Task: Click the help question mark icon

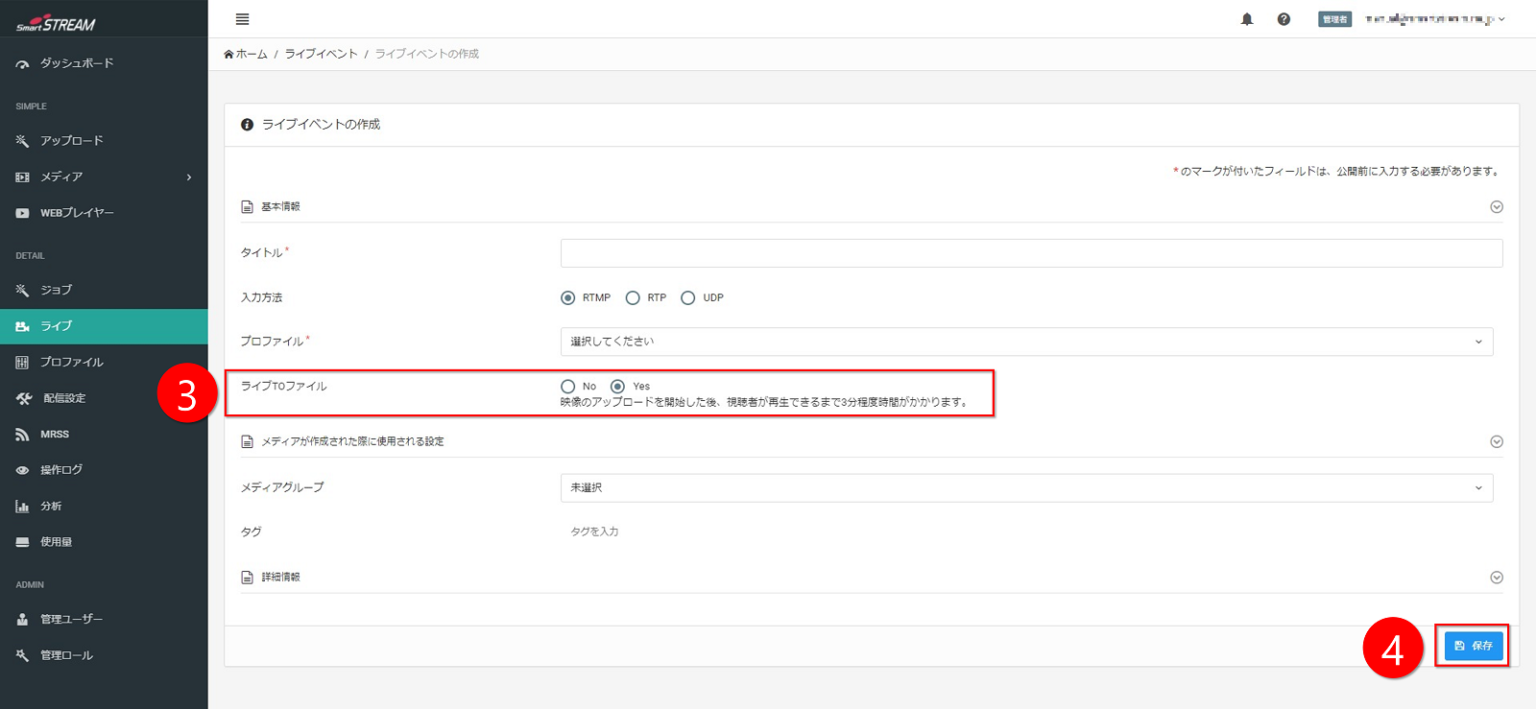Action: click(1283, 19)
